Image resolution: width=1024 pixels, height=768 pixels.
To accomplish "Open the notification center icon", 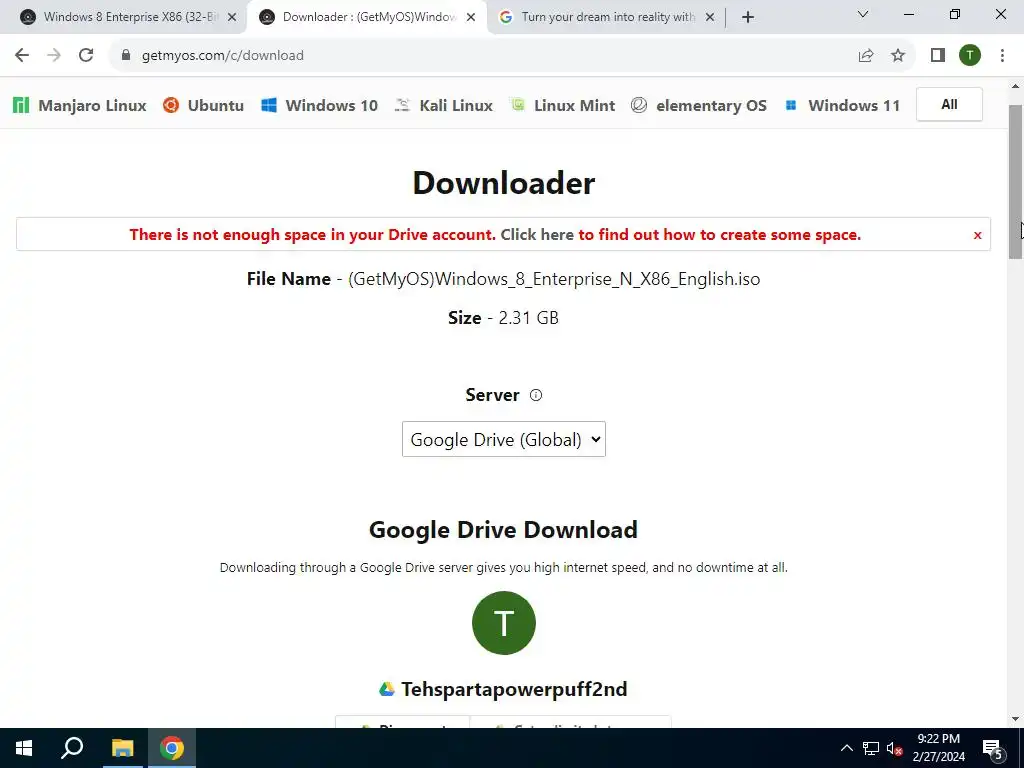I will [x=993, y=748].
